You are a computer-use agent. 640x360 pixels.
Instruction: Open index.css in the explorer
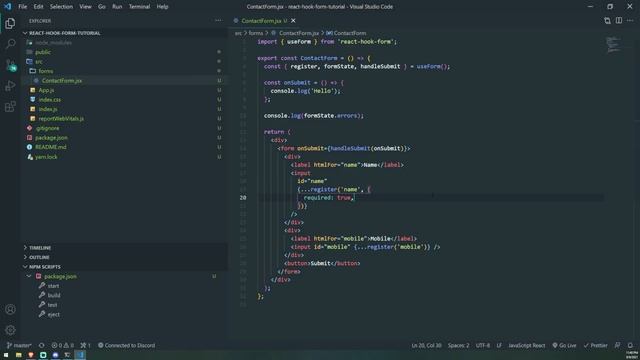[x=50, y=100]
